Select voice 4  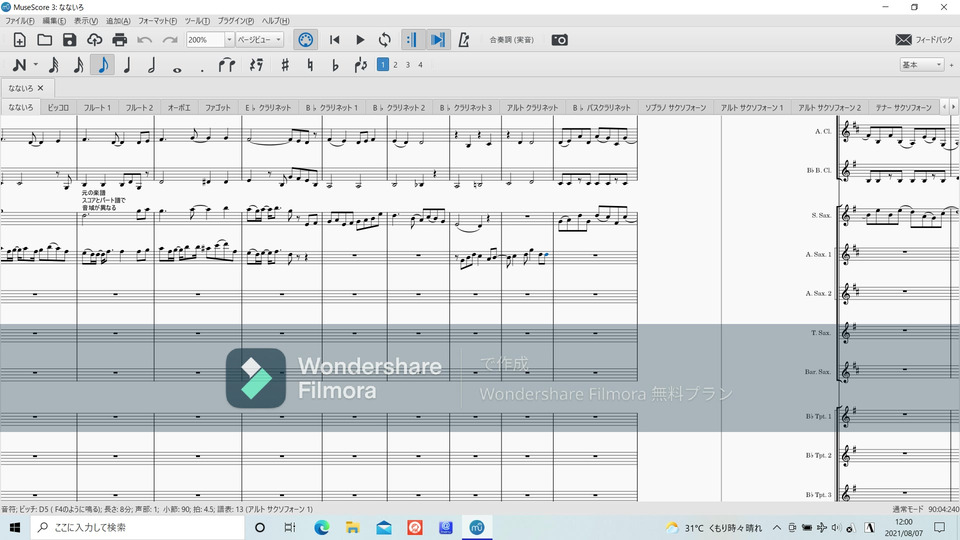421,64
